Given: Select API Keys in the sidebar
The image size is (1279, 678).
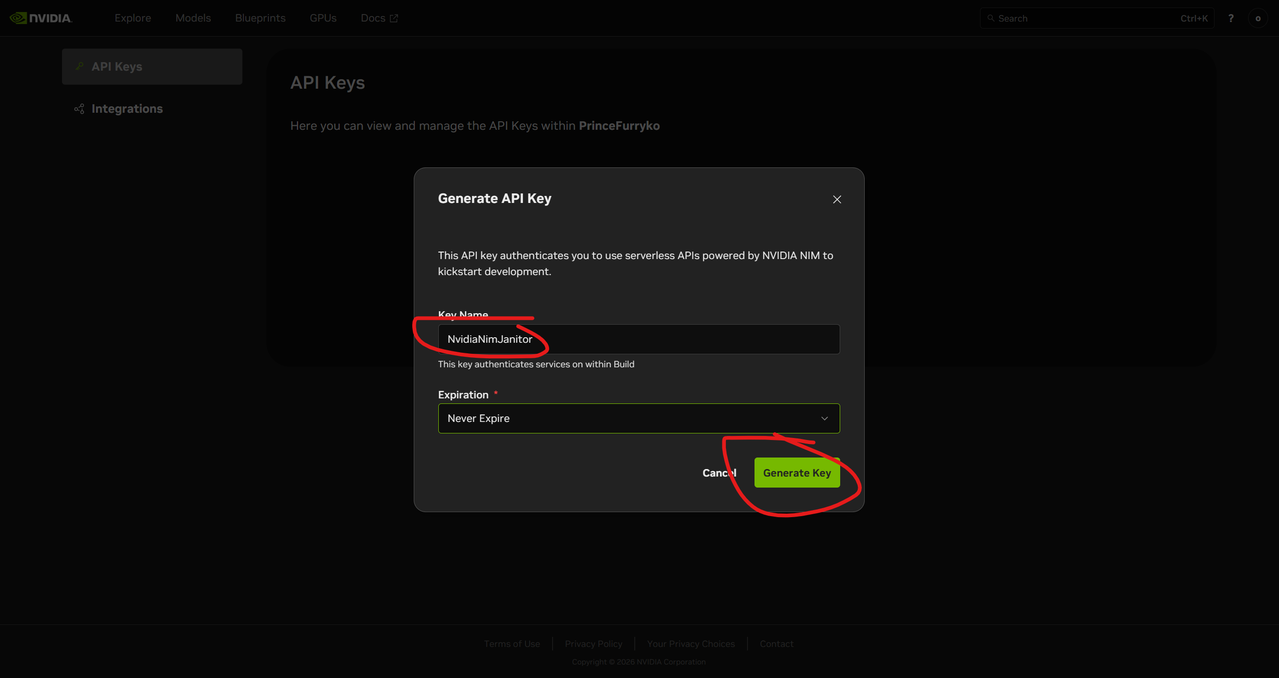Looking at the screenshot, I should pyautogui.click(x=152, y=66).
